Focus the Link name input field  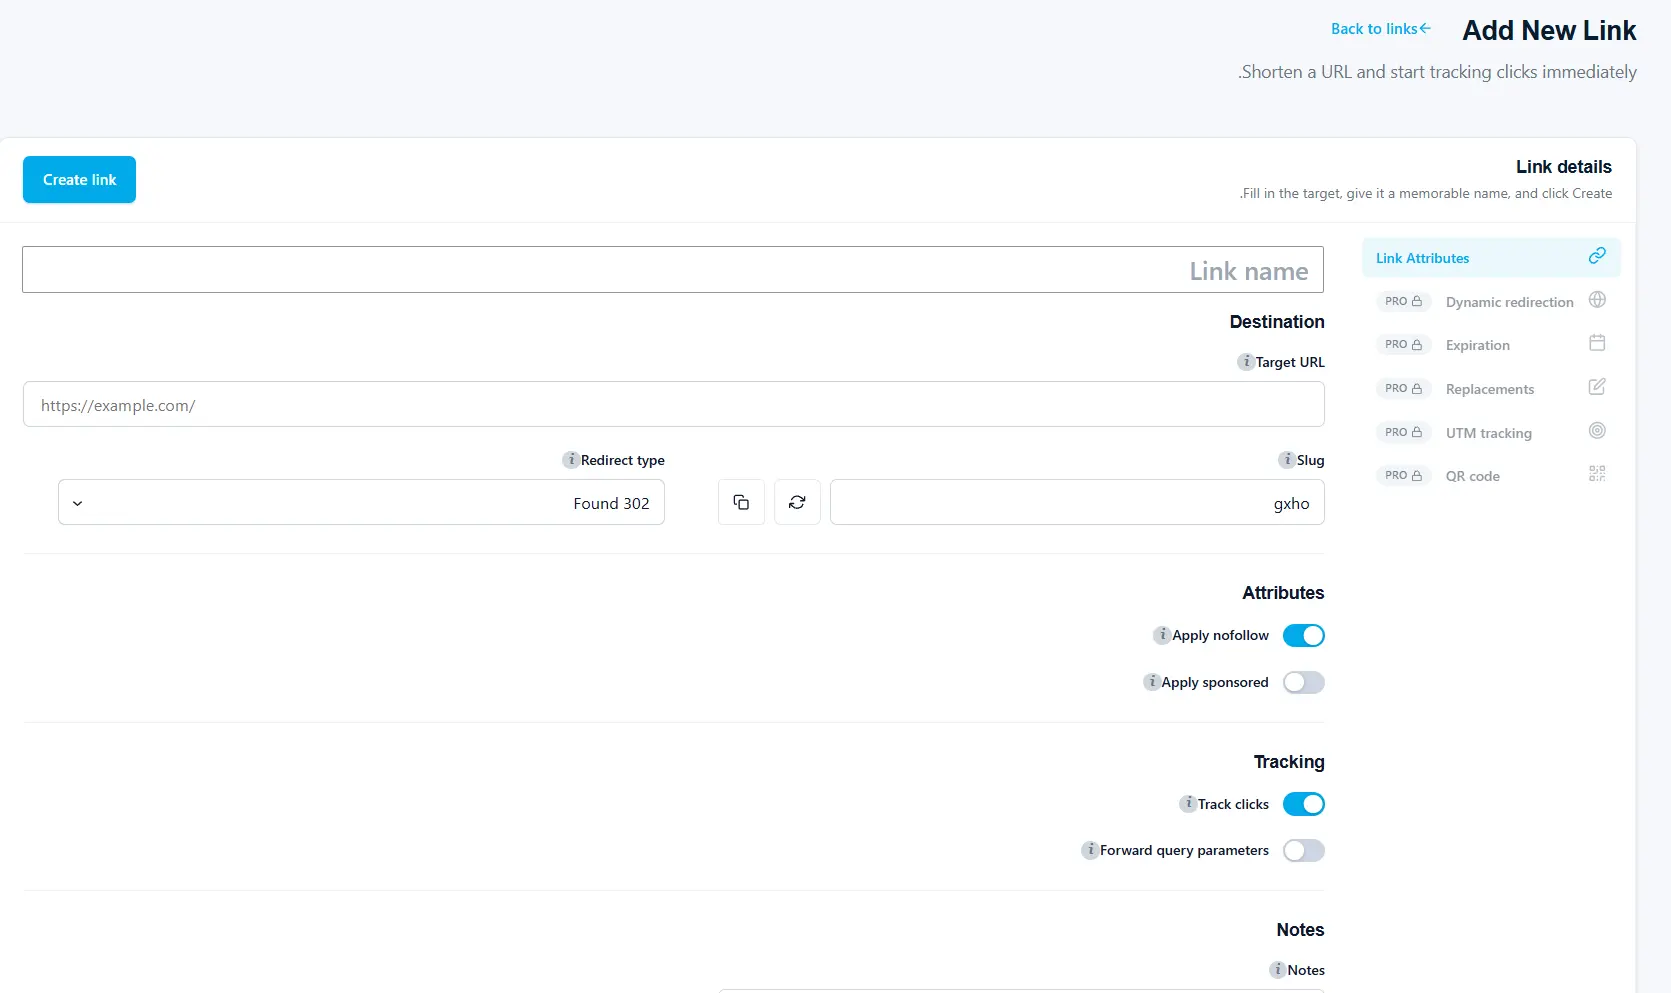point(673,270)
